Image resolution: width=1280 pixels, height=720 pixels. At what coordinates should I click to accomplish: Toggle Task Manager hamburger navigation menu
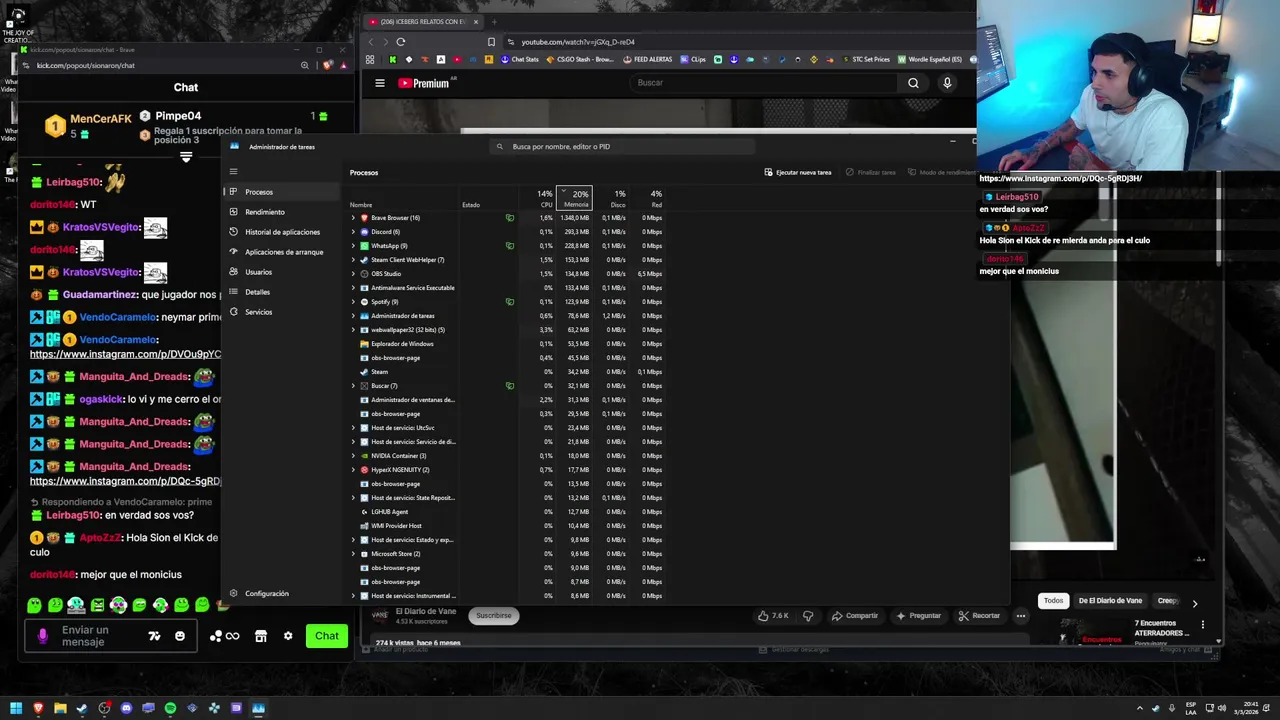(233, 172)
